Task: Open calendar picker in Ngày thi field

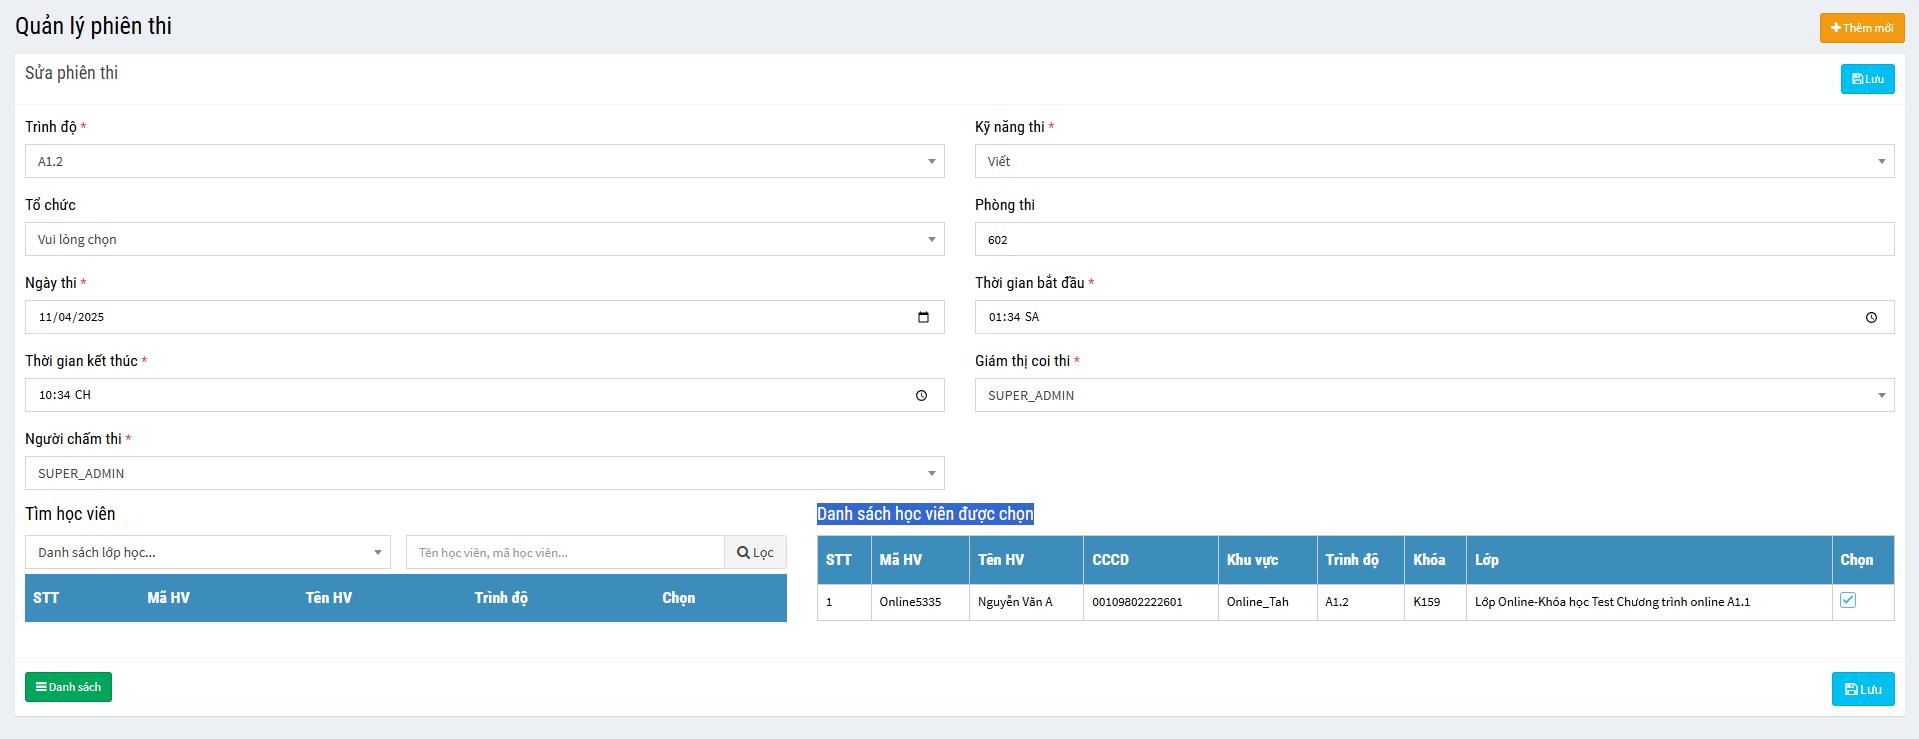Action: [x=923, y=317]
